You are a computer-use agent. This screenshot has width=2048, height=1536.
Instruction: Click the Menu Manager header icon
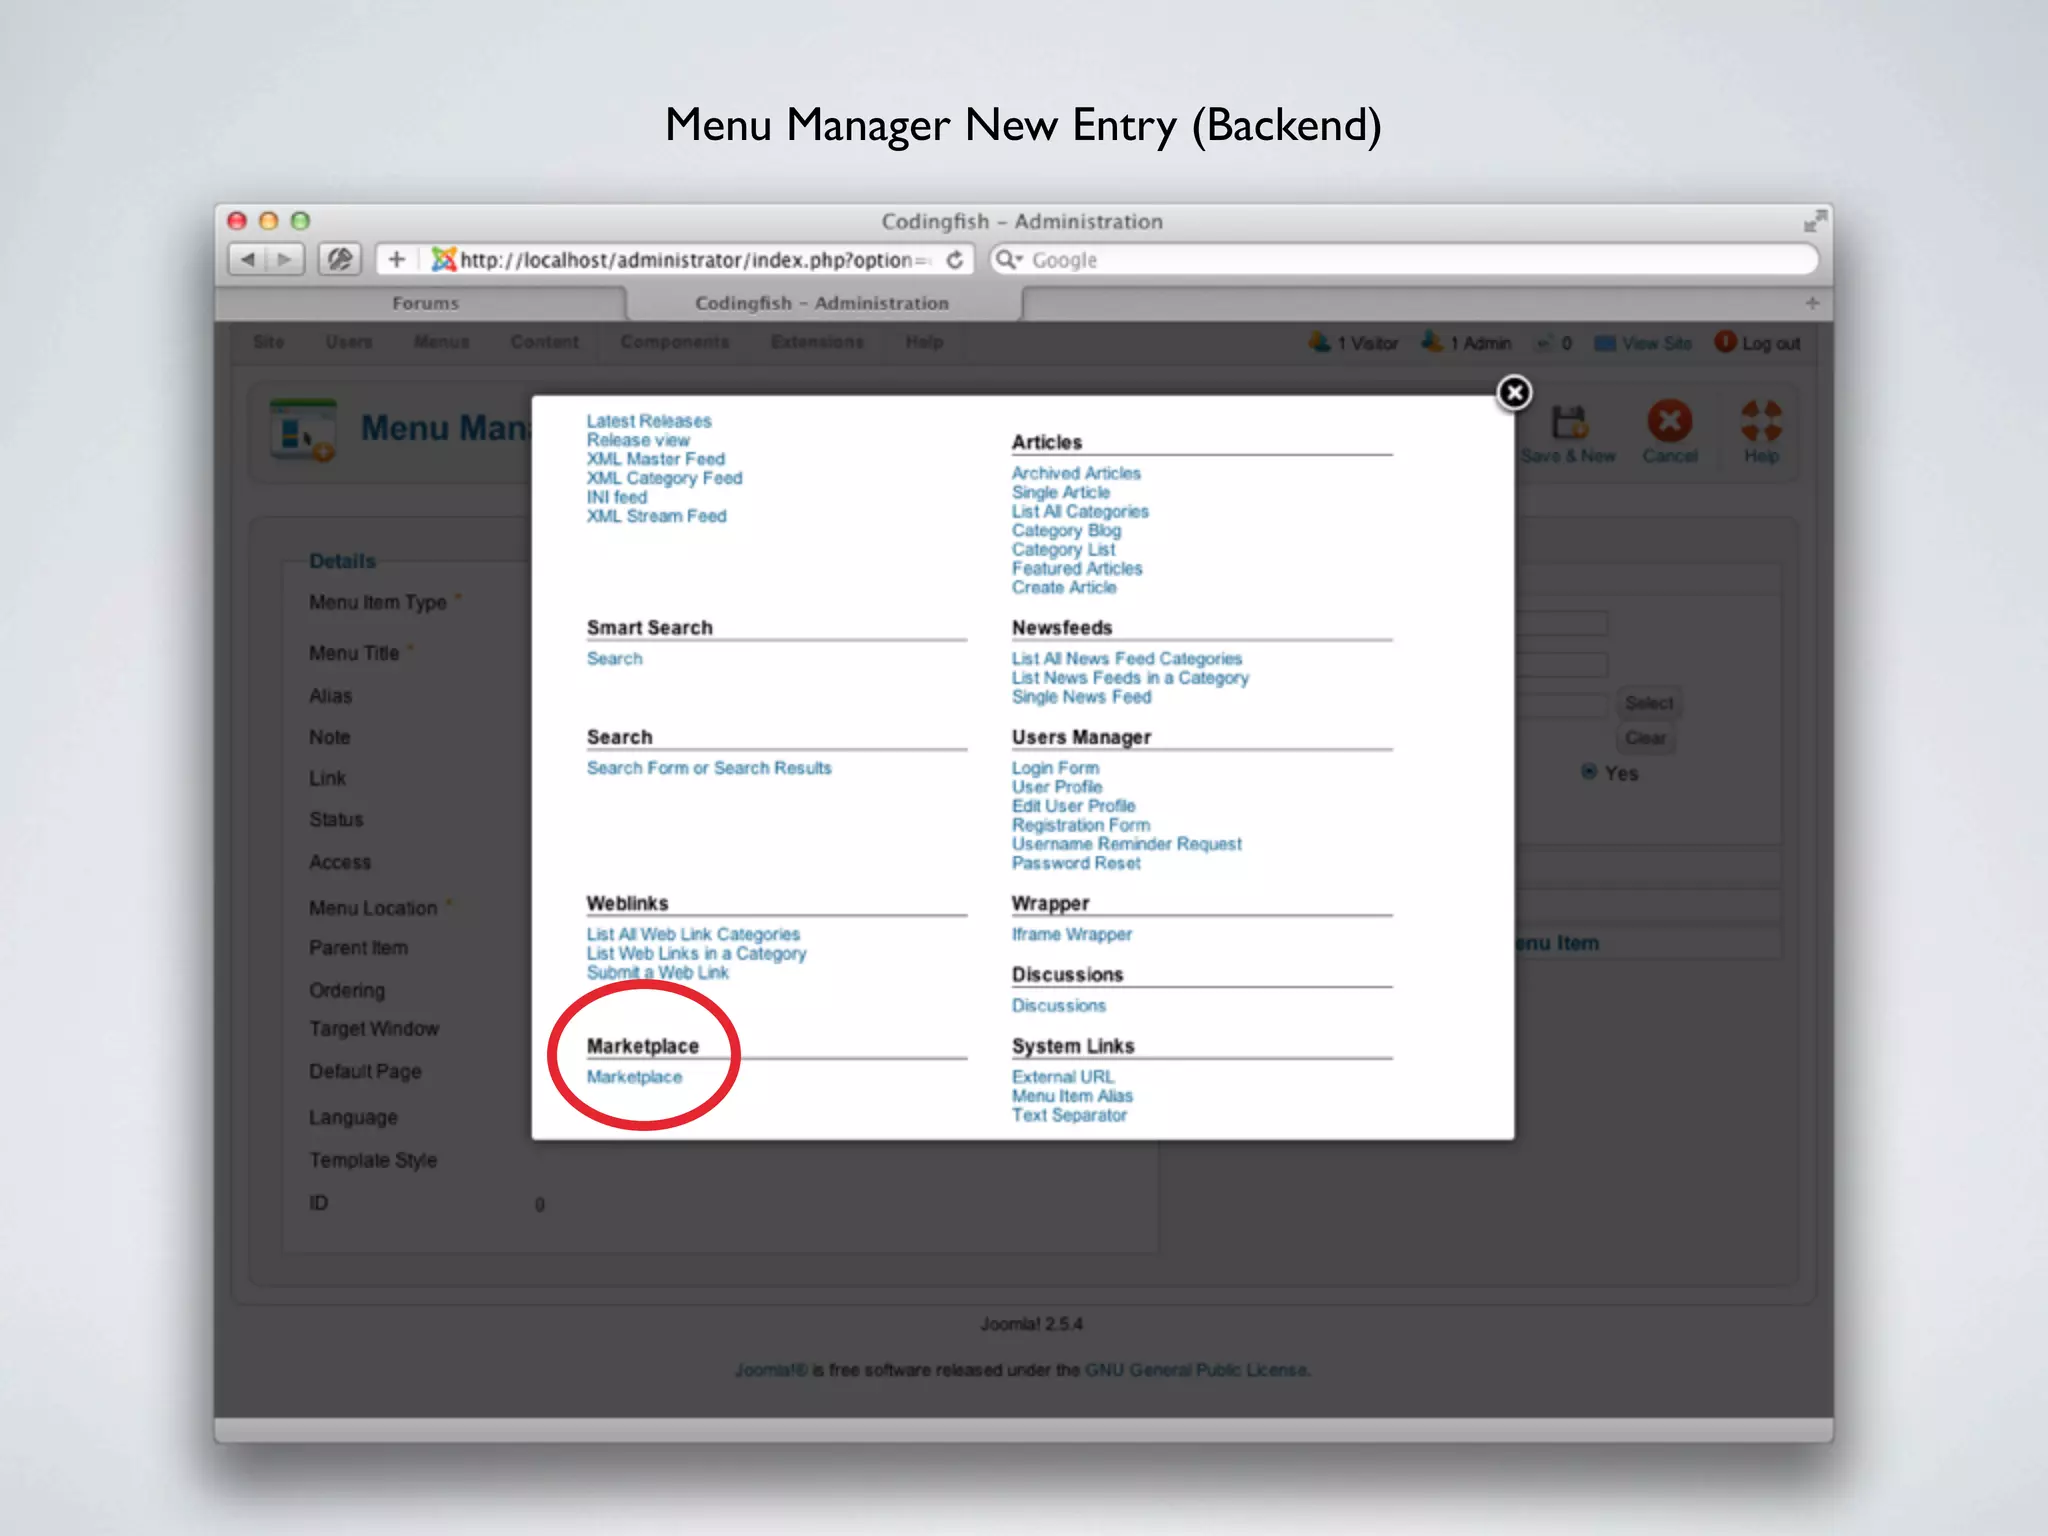(303, 431)
